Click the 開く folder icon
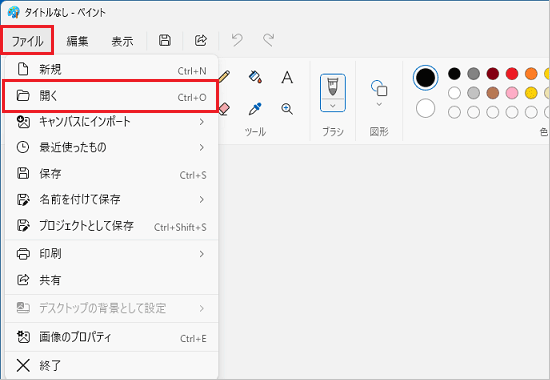550x380 pixels. point(23,95)
